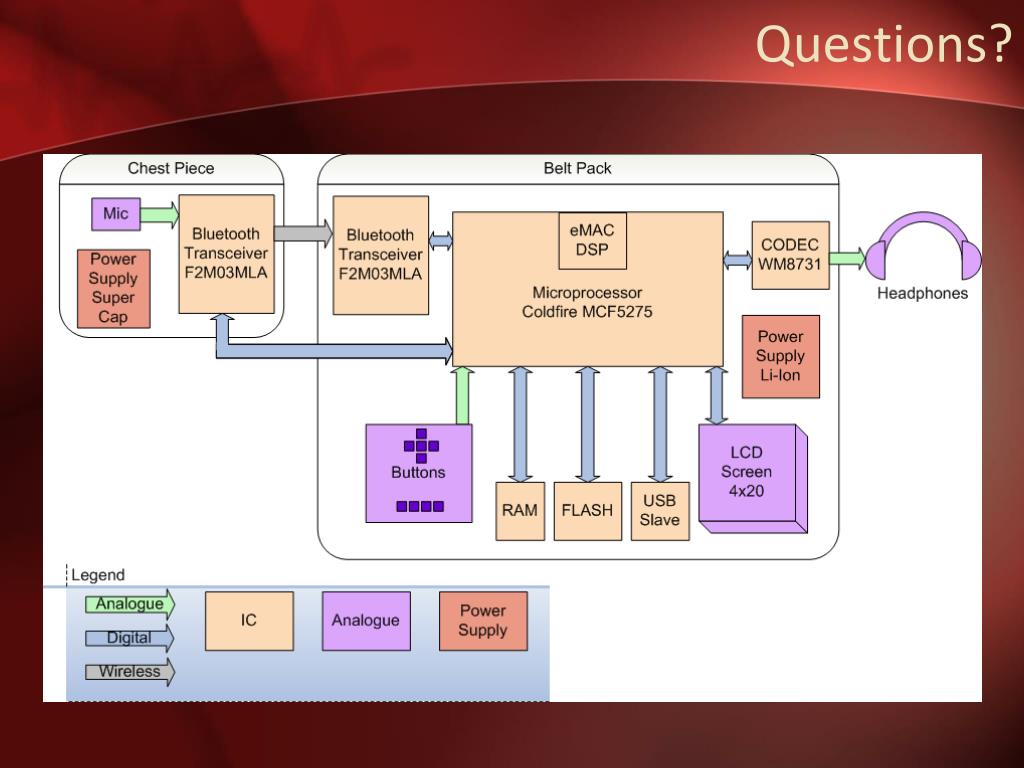The width and height of the screenshot is (1024, 768).
Task: Click the digital arrow above USB Slave
Action: tap(660, 424)
